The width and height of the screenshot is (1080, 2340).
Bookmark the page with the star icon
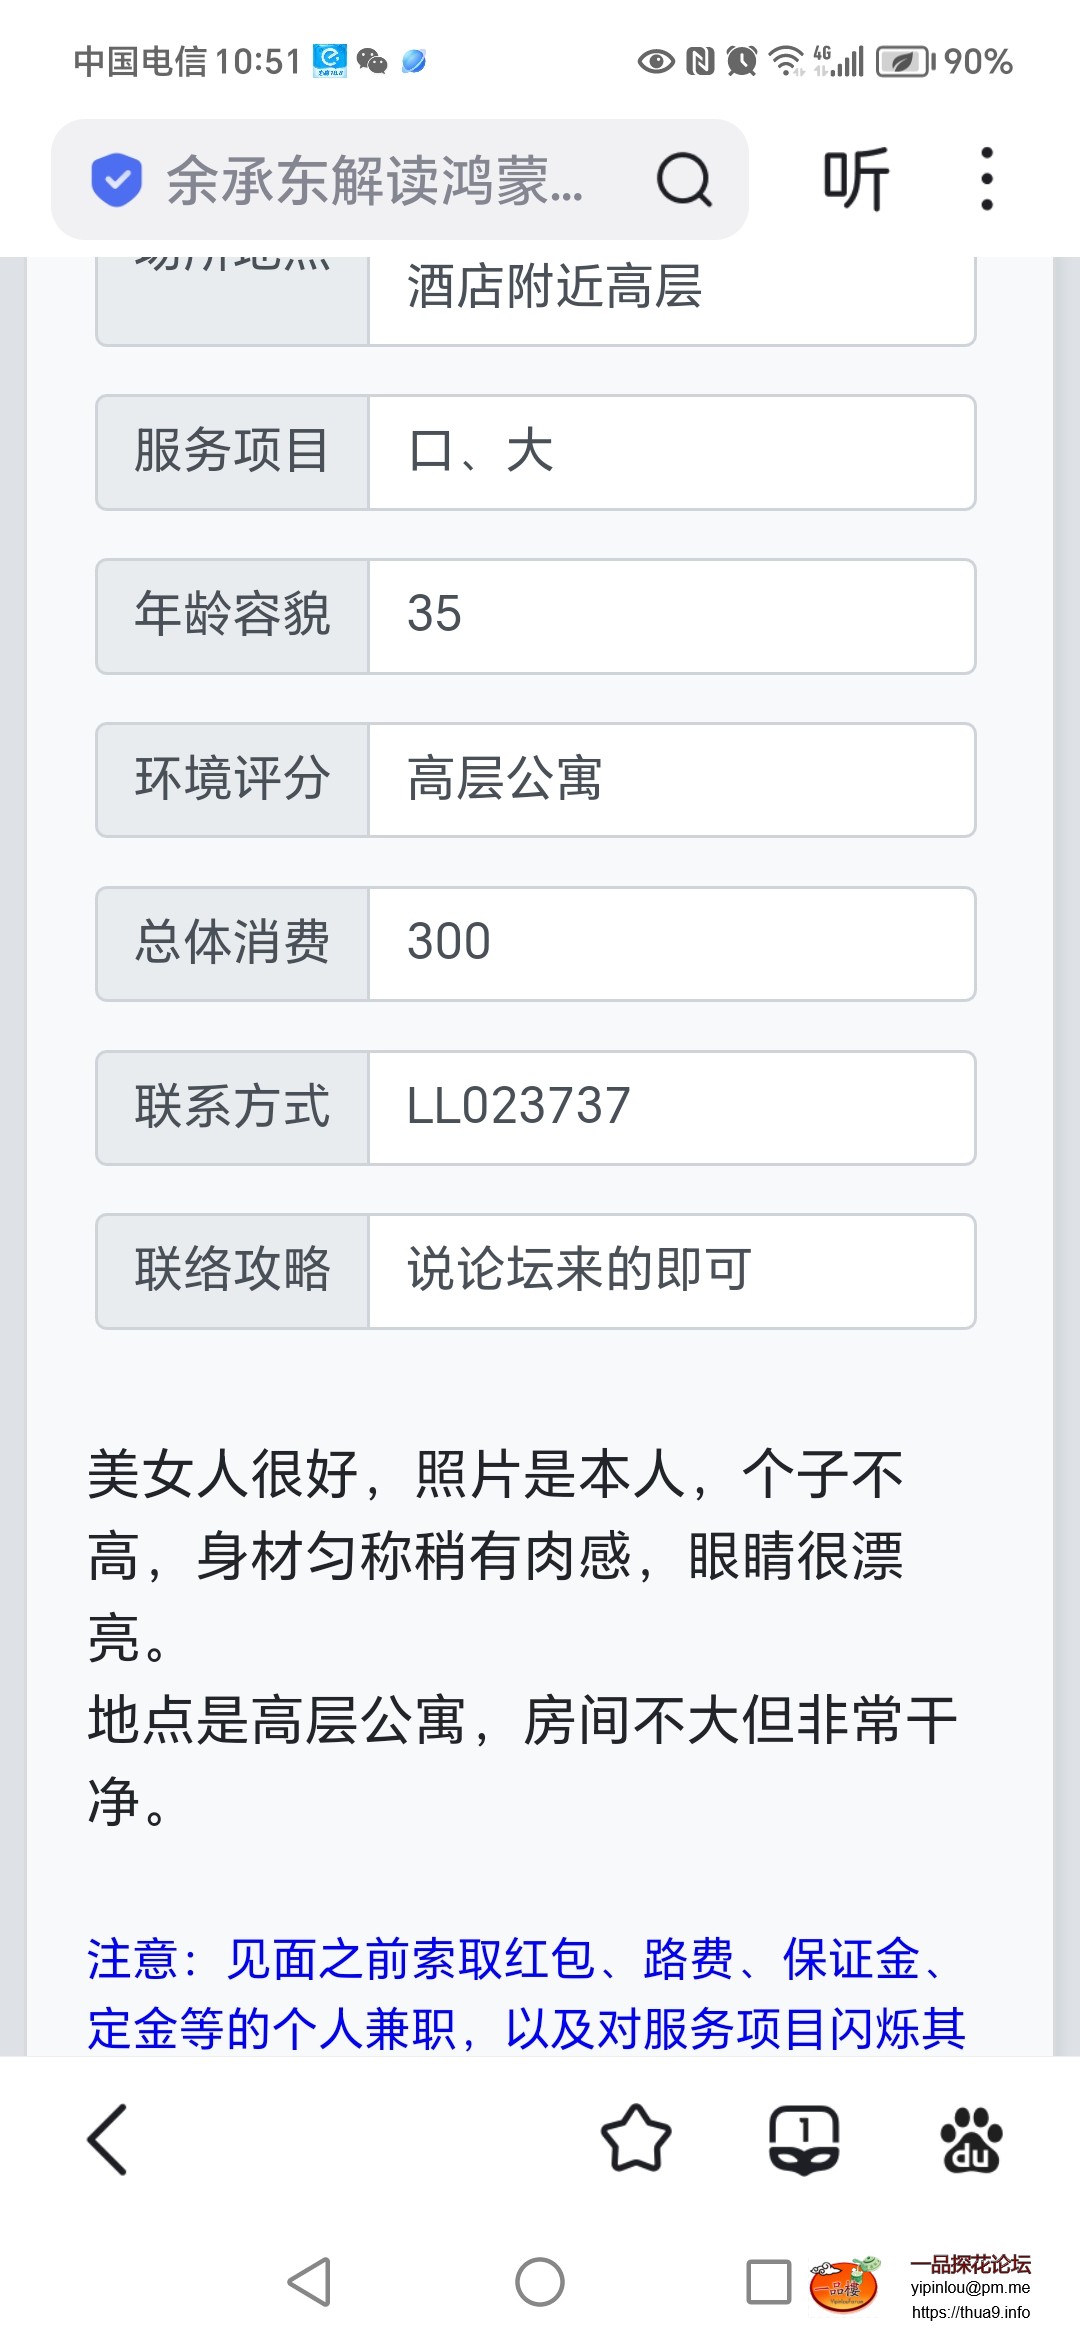coord(636,2140)
